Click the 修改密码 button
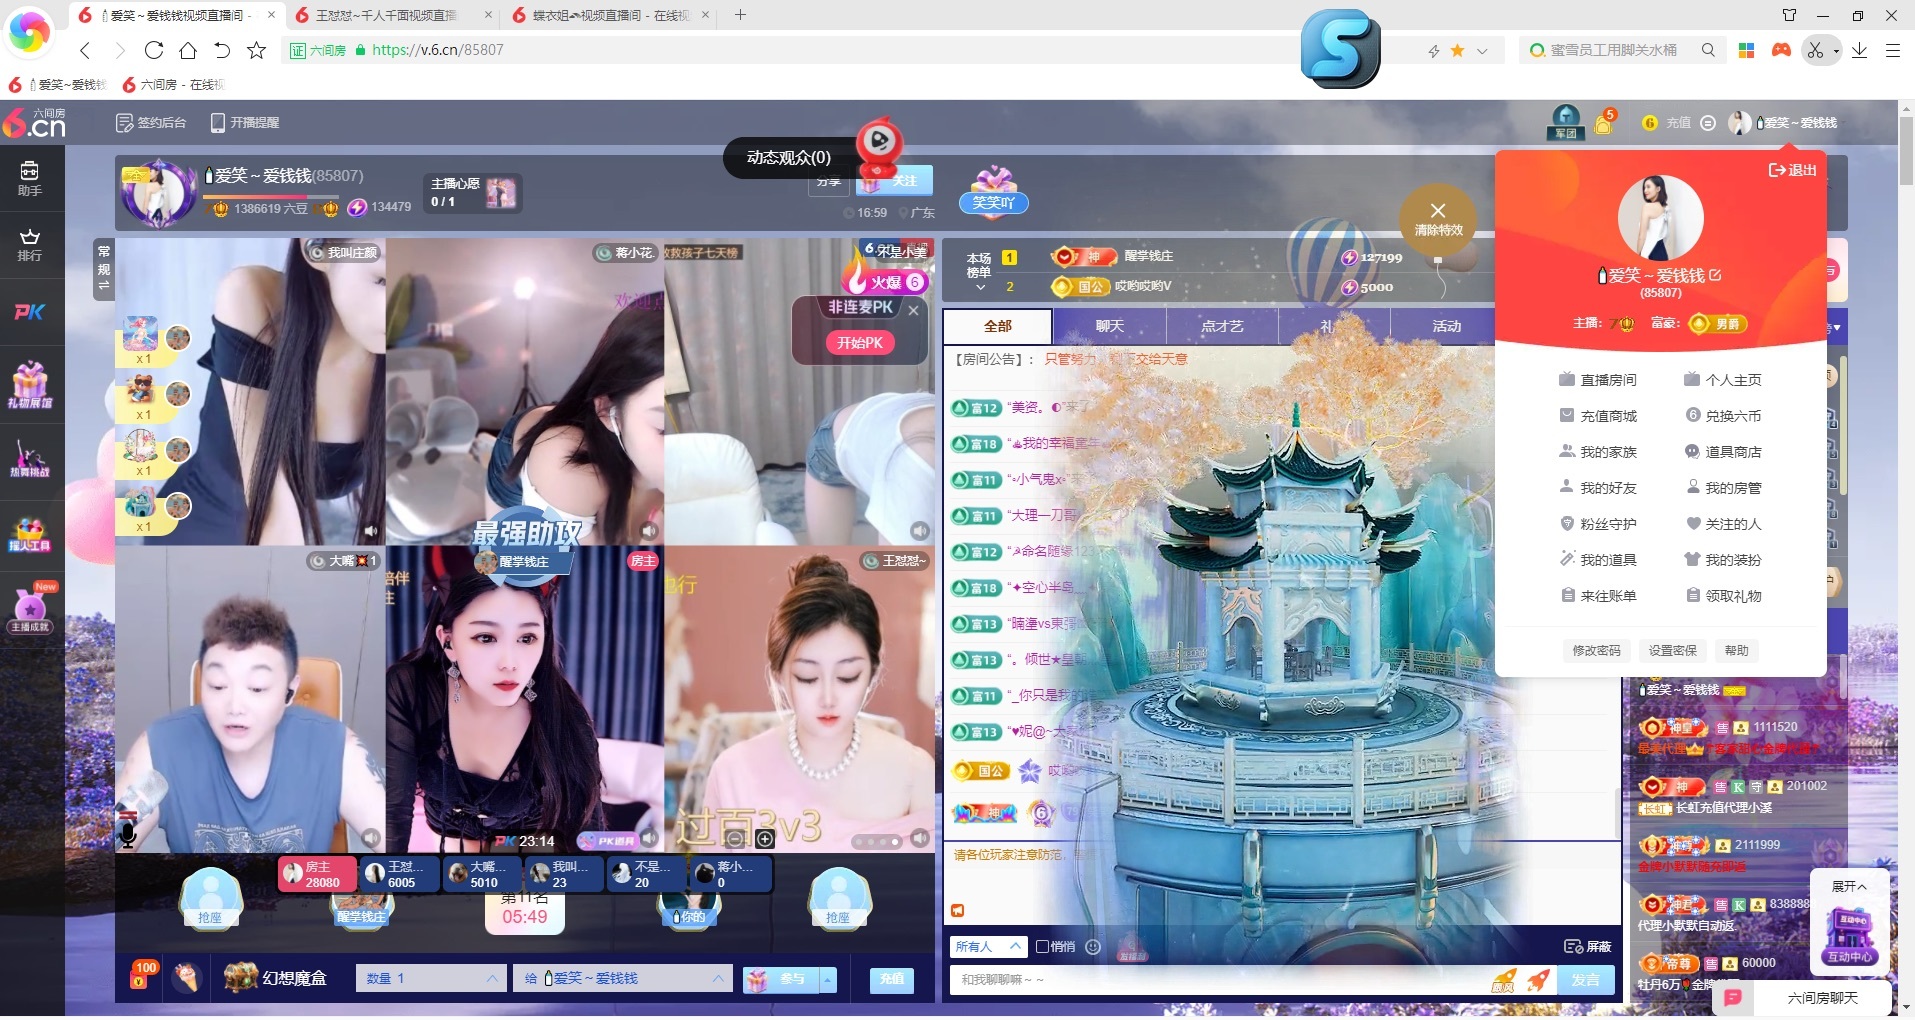Viewport: 1915px width, 1020px height. click(x=1596, y=651)
